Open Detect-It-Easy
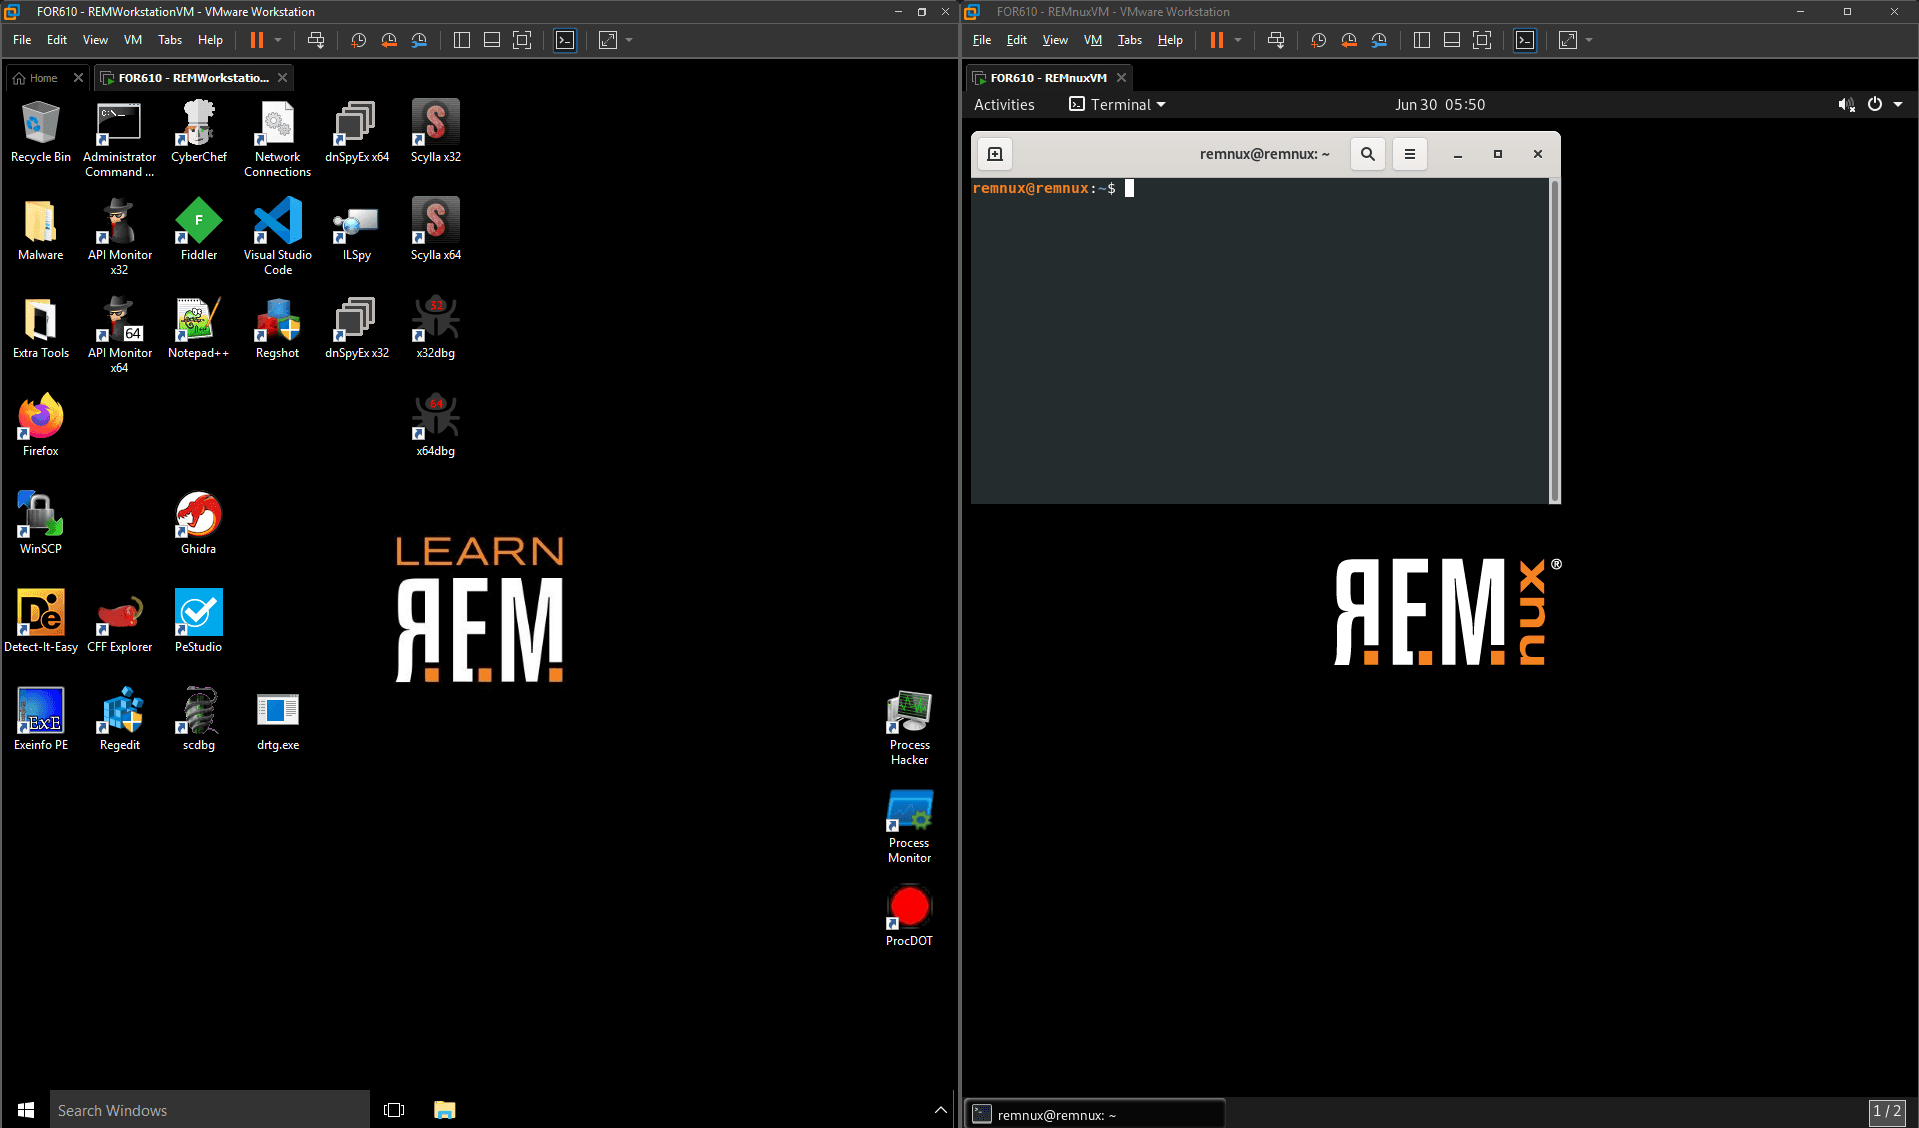 point(40,612)
